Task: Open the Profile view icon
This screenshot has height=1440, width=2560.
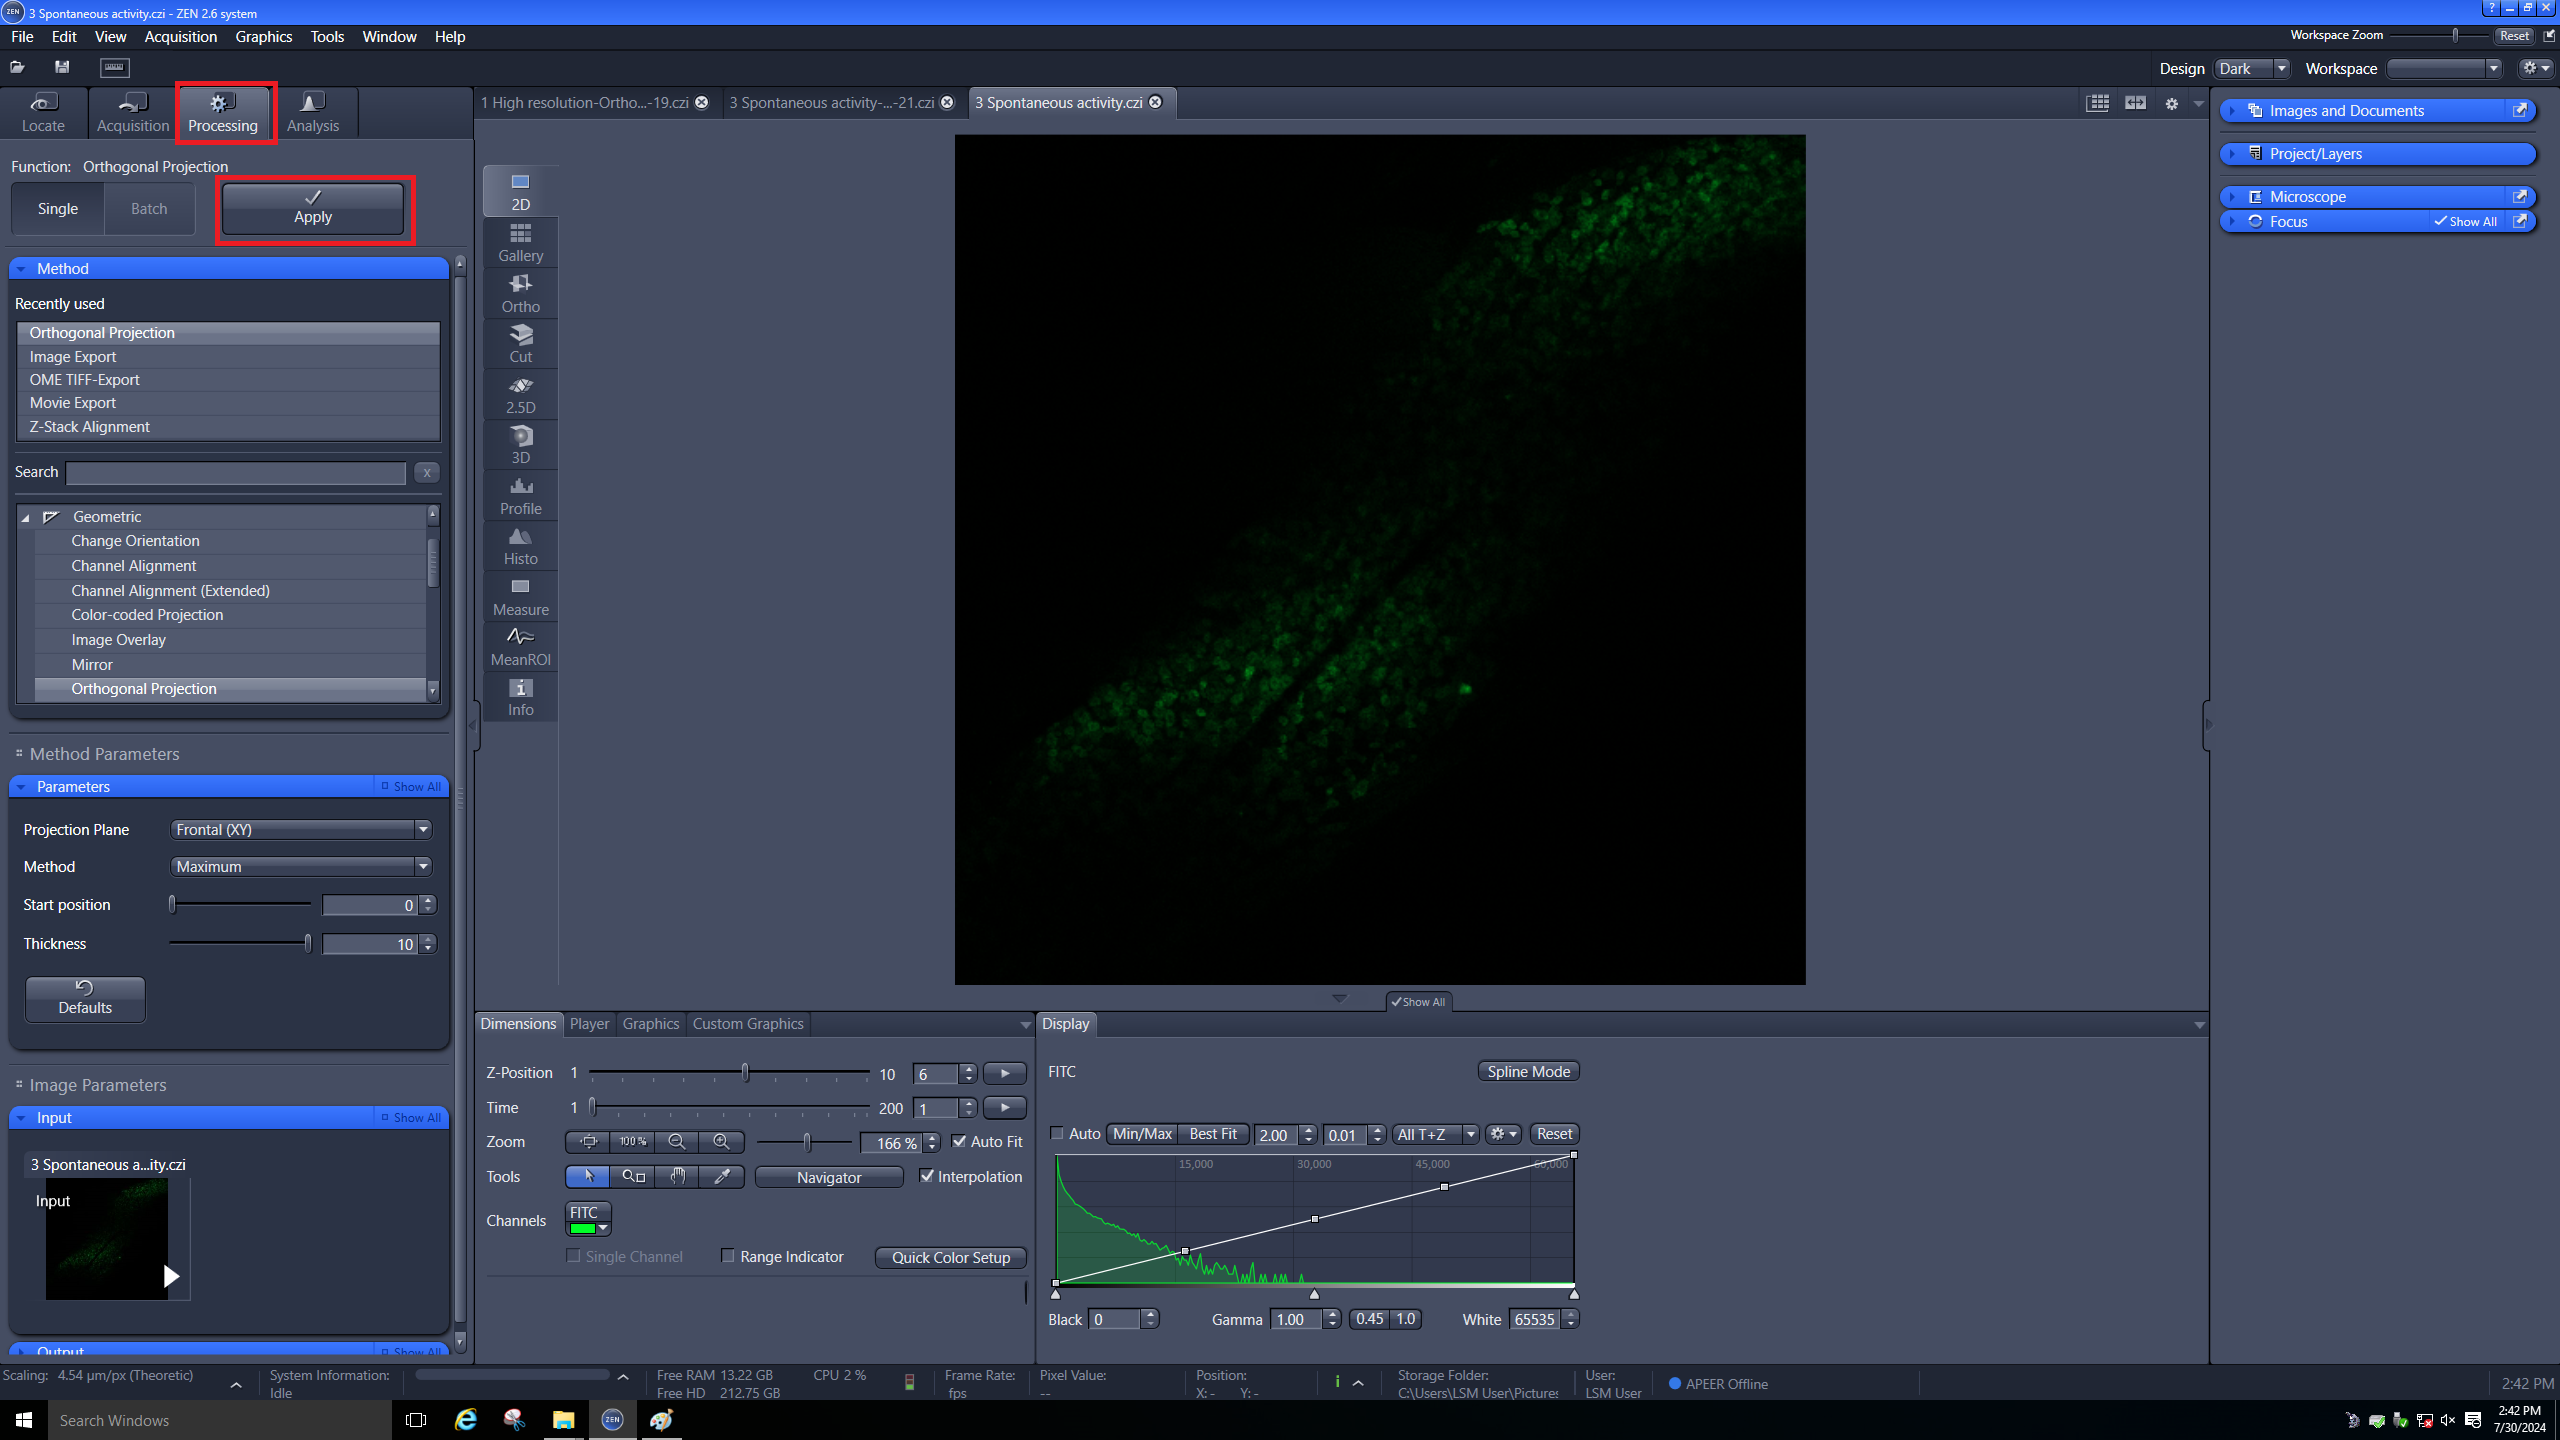Action: click(x=520, y=495)
